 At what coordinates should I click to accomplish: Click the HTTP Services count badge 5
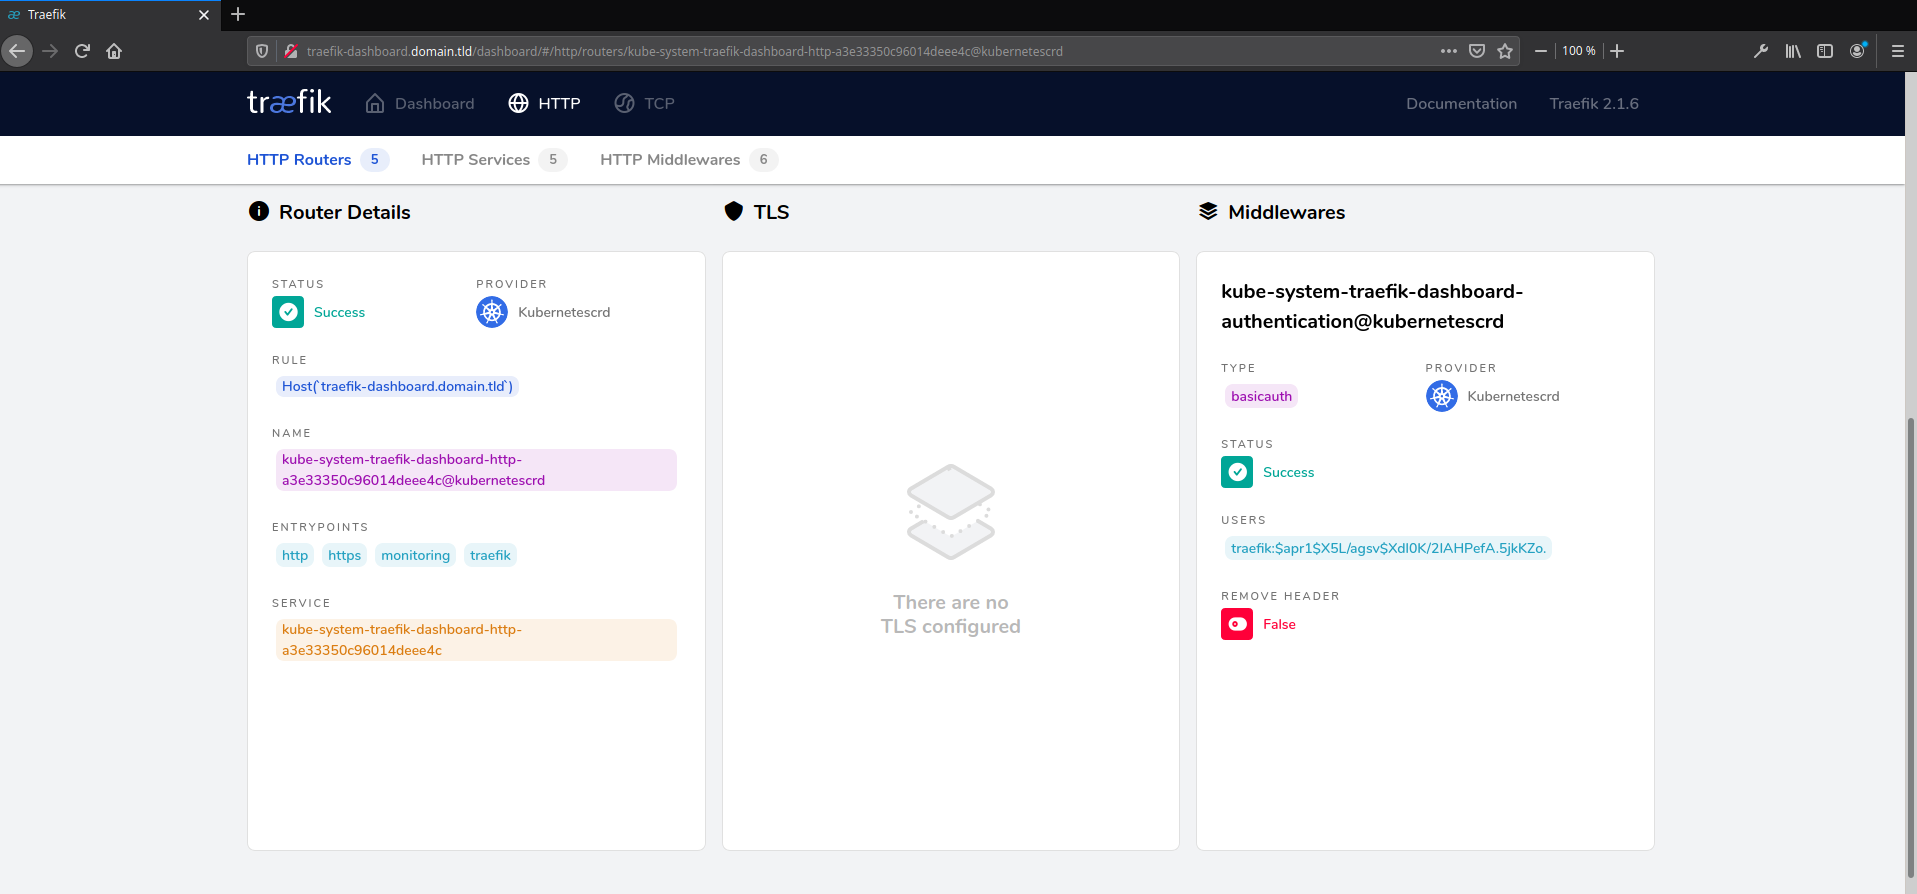[x=553, y=159]
